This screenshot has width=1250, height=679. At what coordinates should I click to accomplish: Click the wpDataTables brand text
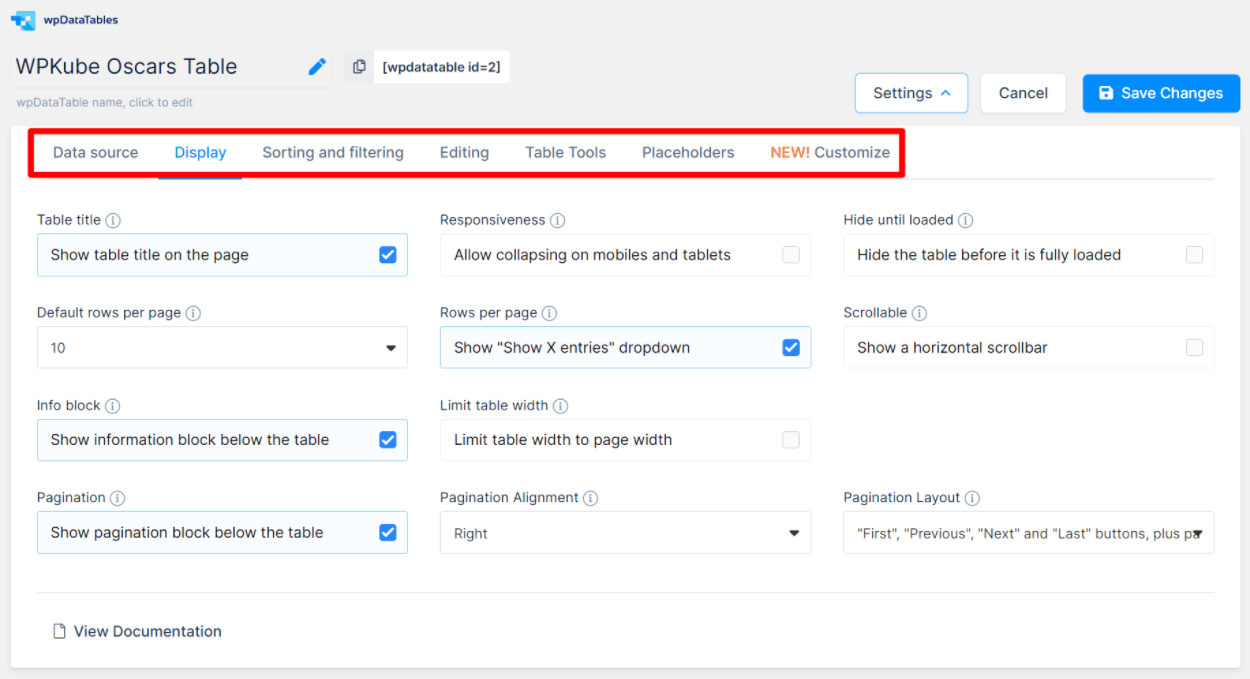[x=81, y=20]
